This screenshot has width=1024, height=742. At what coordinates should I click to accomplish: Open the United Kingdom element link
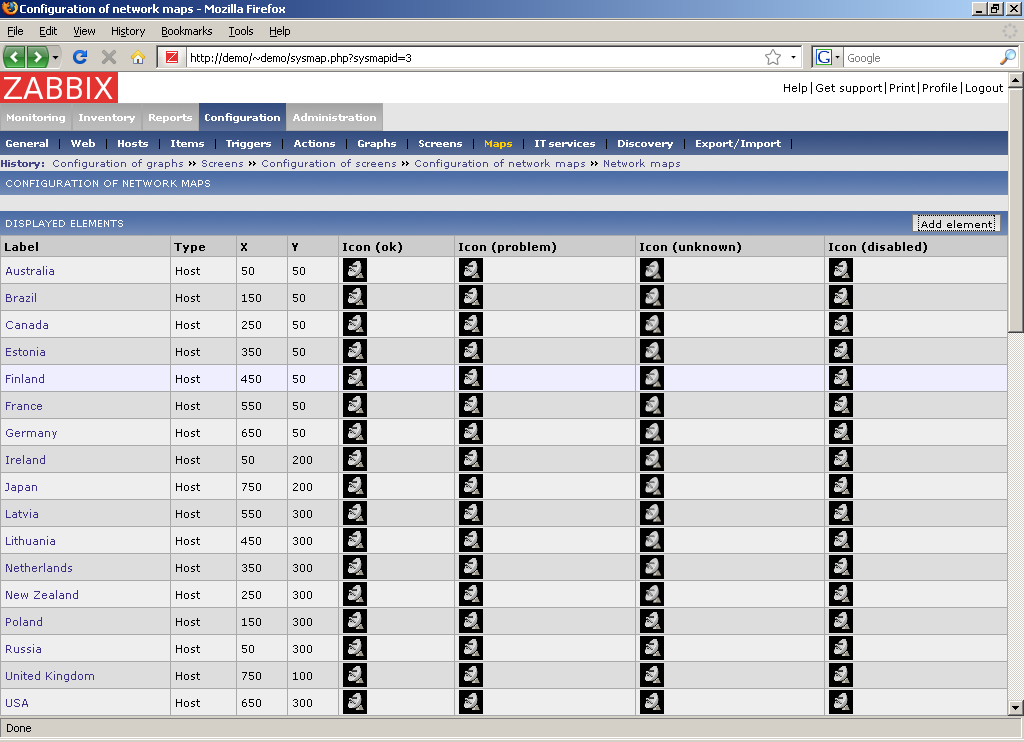tap(50, 676)
